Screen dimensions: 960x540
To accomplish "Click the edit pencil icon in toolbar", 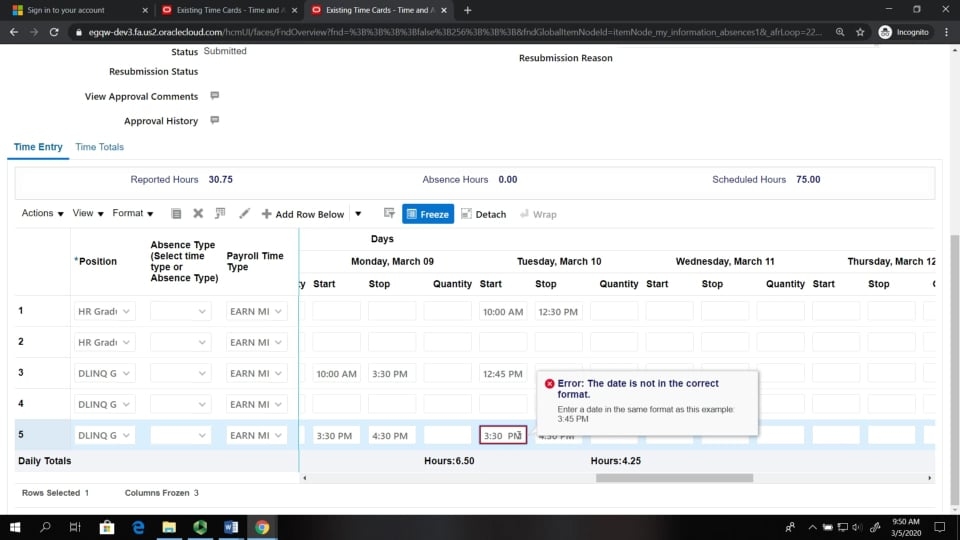I will point(244,213).
